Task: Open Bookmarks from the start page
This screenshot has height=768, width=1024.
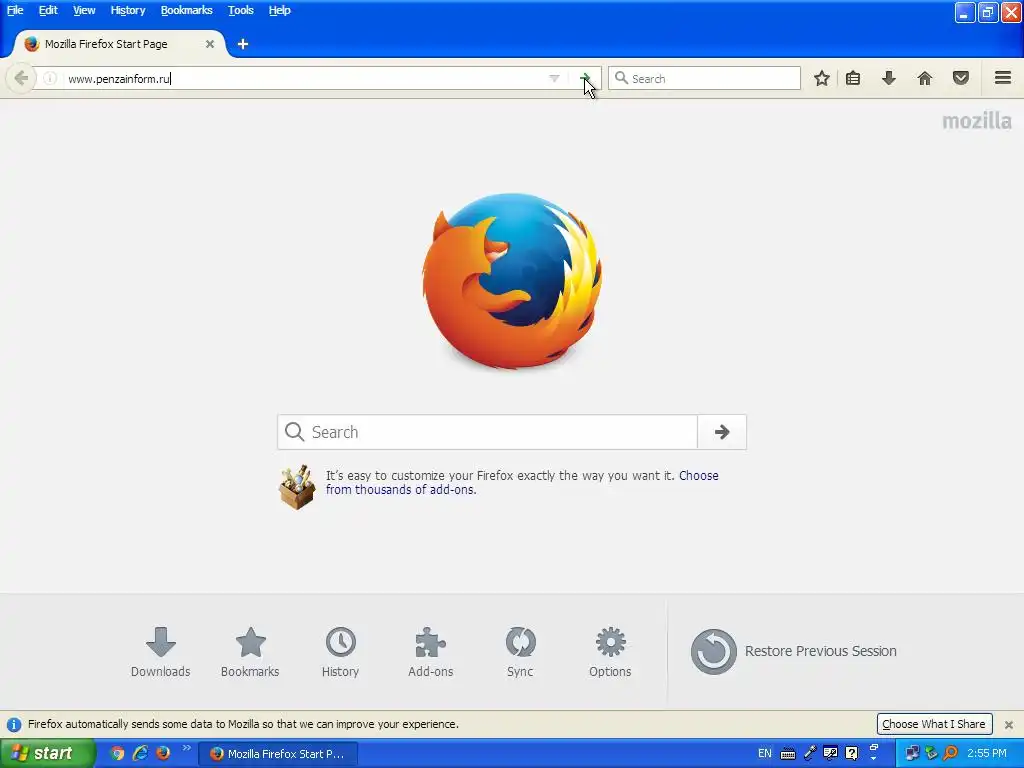Action: [x=250, y=652]
